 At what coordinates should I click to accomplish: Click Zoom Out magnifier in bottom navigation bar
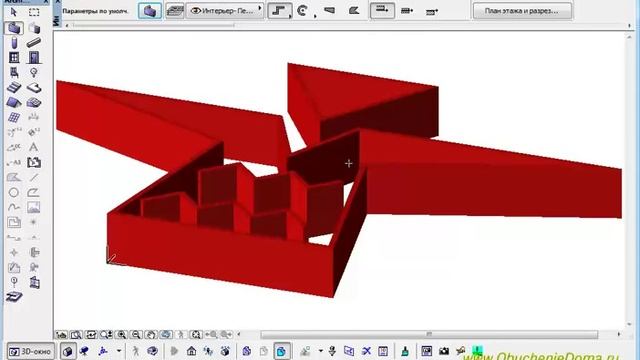click(136, 335)
